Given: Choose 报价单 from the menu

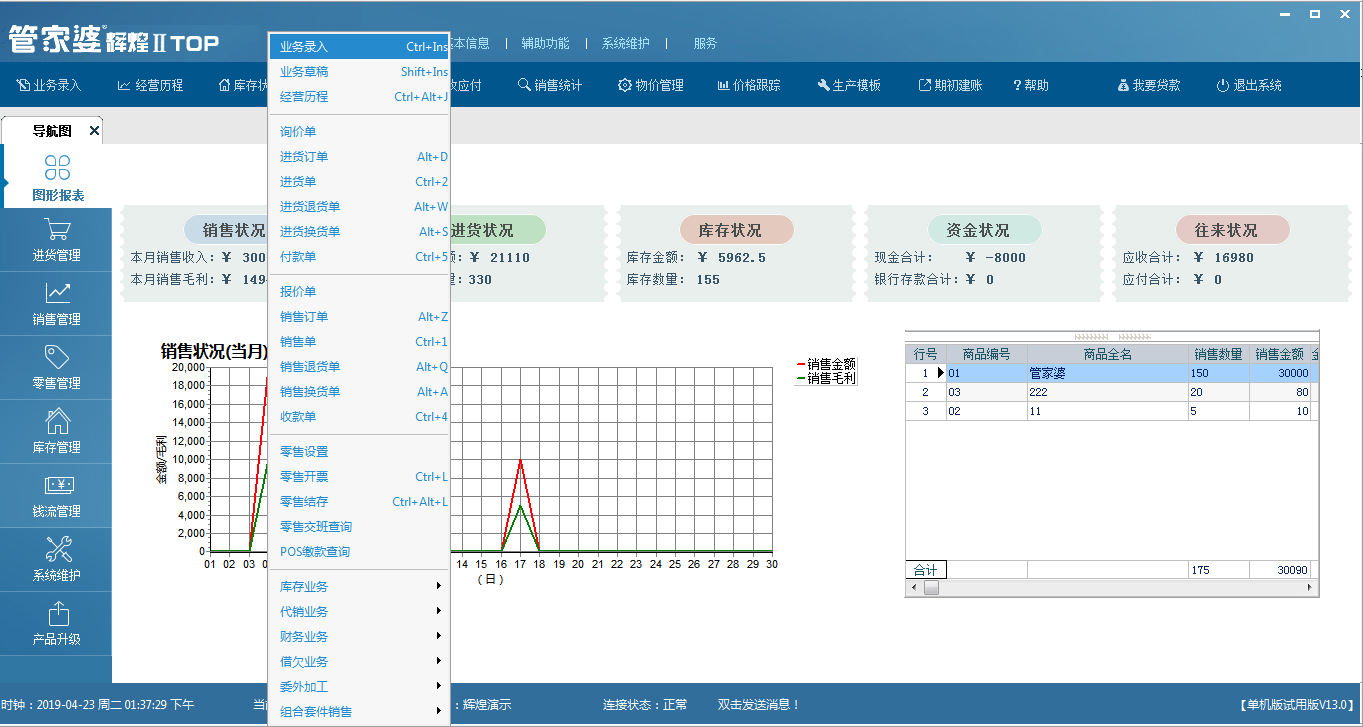Looking at the screenshot, I should 360,292.
